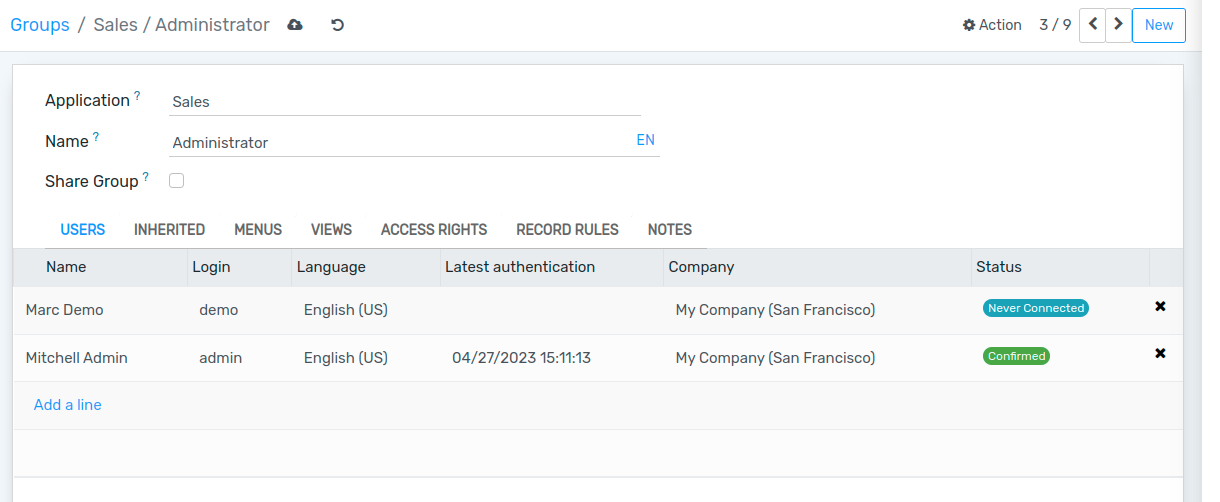Click the Never Connected status badge
This screenshot has height=502, width=1220.
pos(1036,308)
